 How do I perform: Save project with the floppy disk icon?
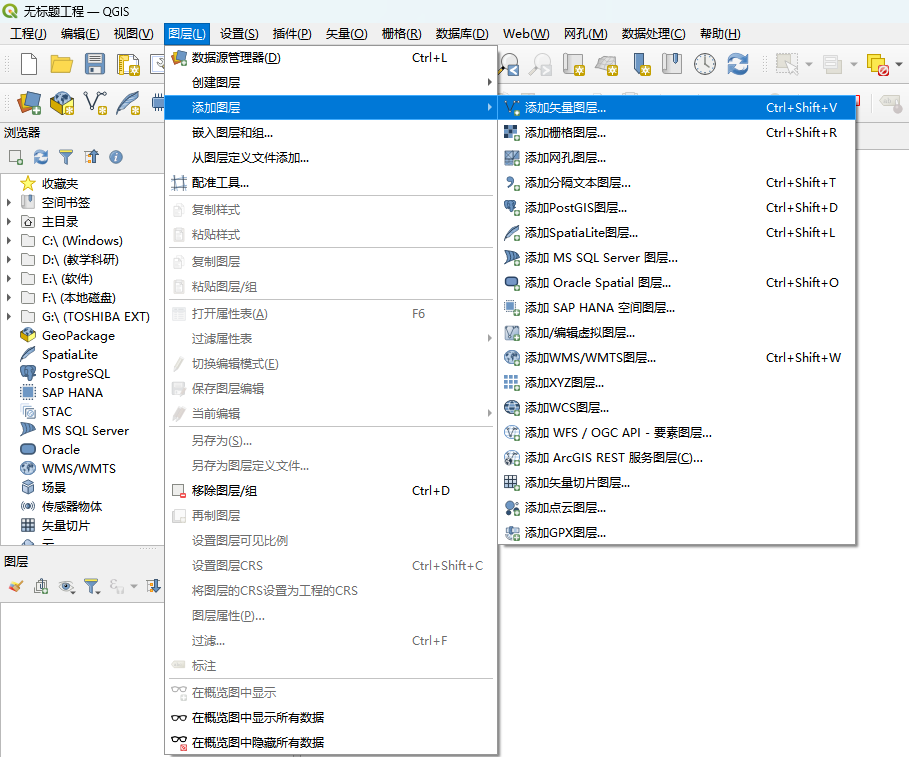click(x=94, y=64)
